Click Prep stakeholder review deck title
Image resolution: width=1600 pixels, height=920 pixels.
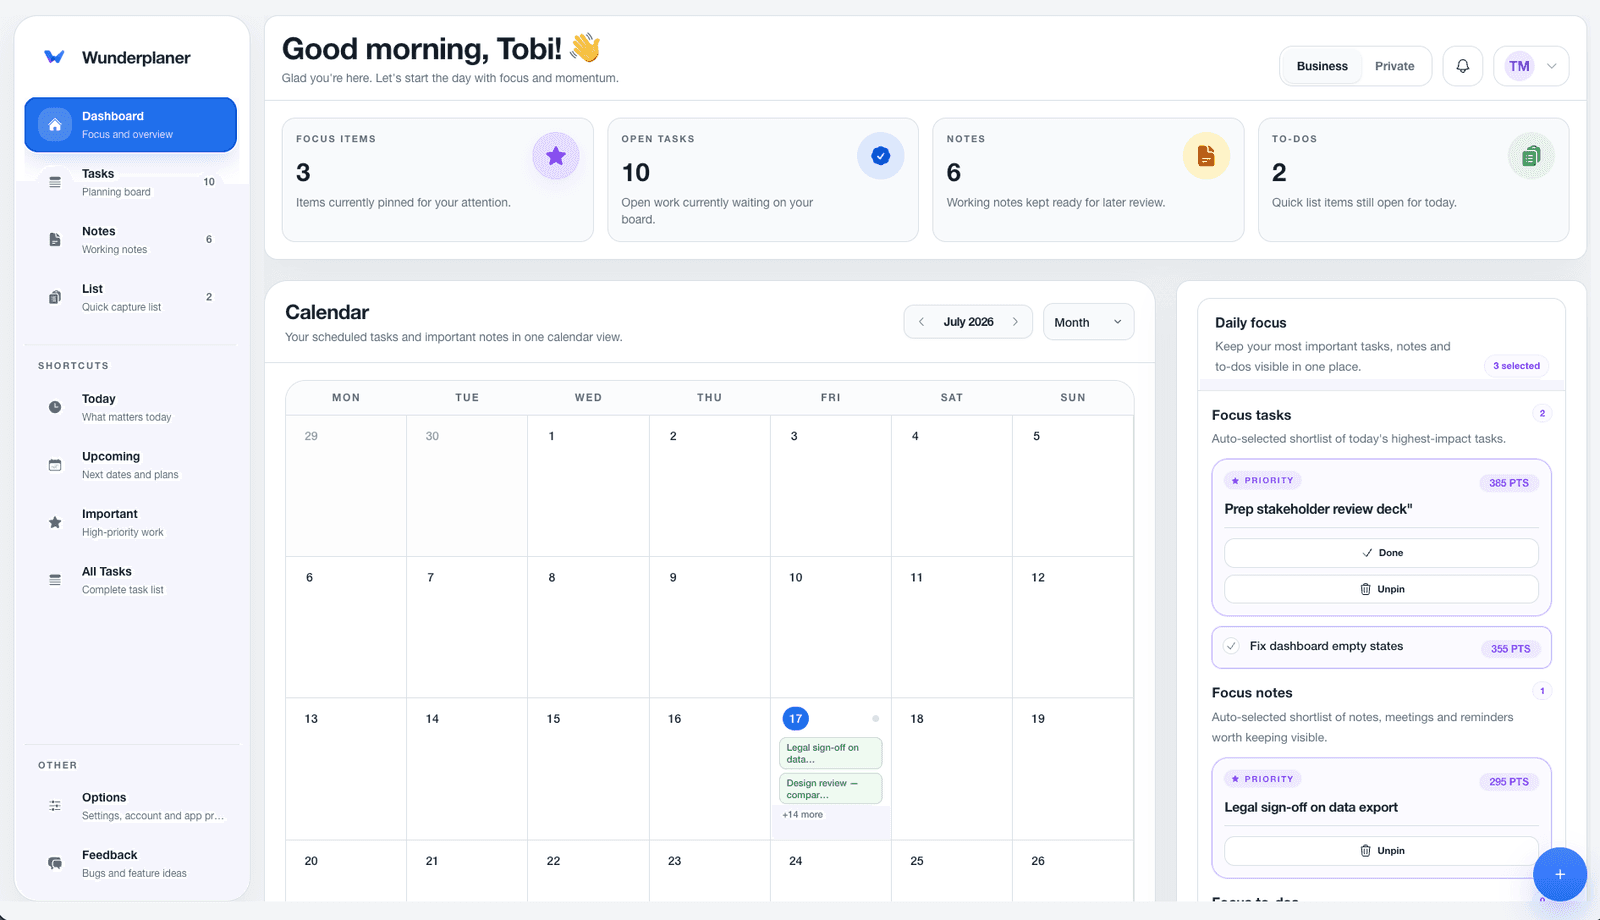coord(1318,509)
